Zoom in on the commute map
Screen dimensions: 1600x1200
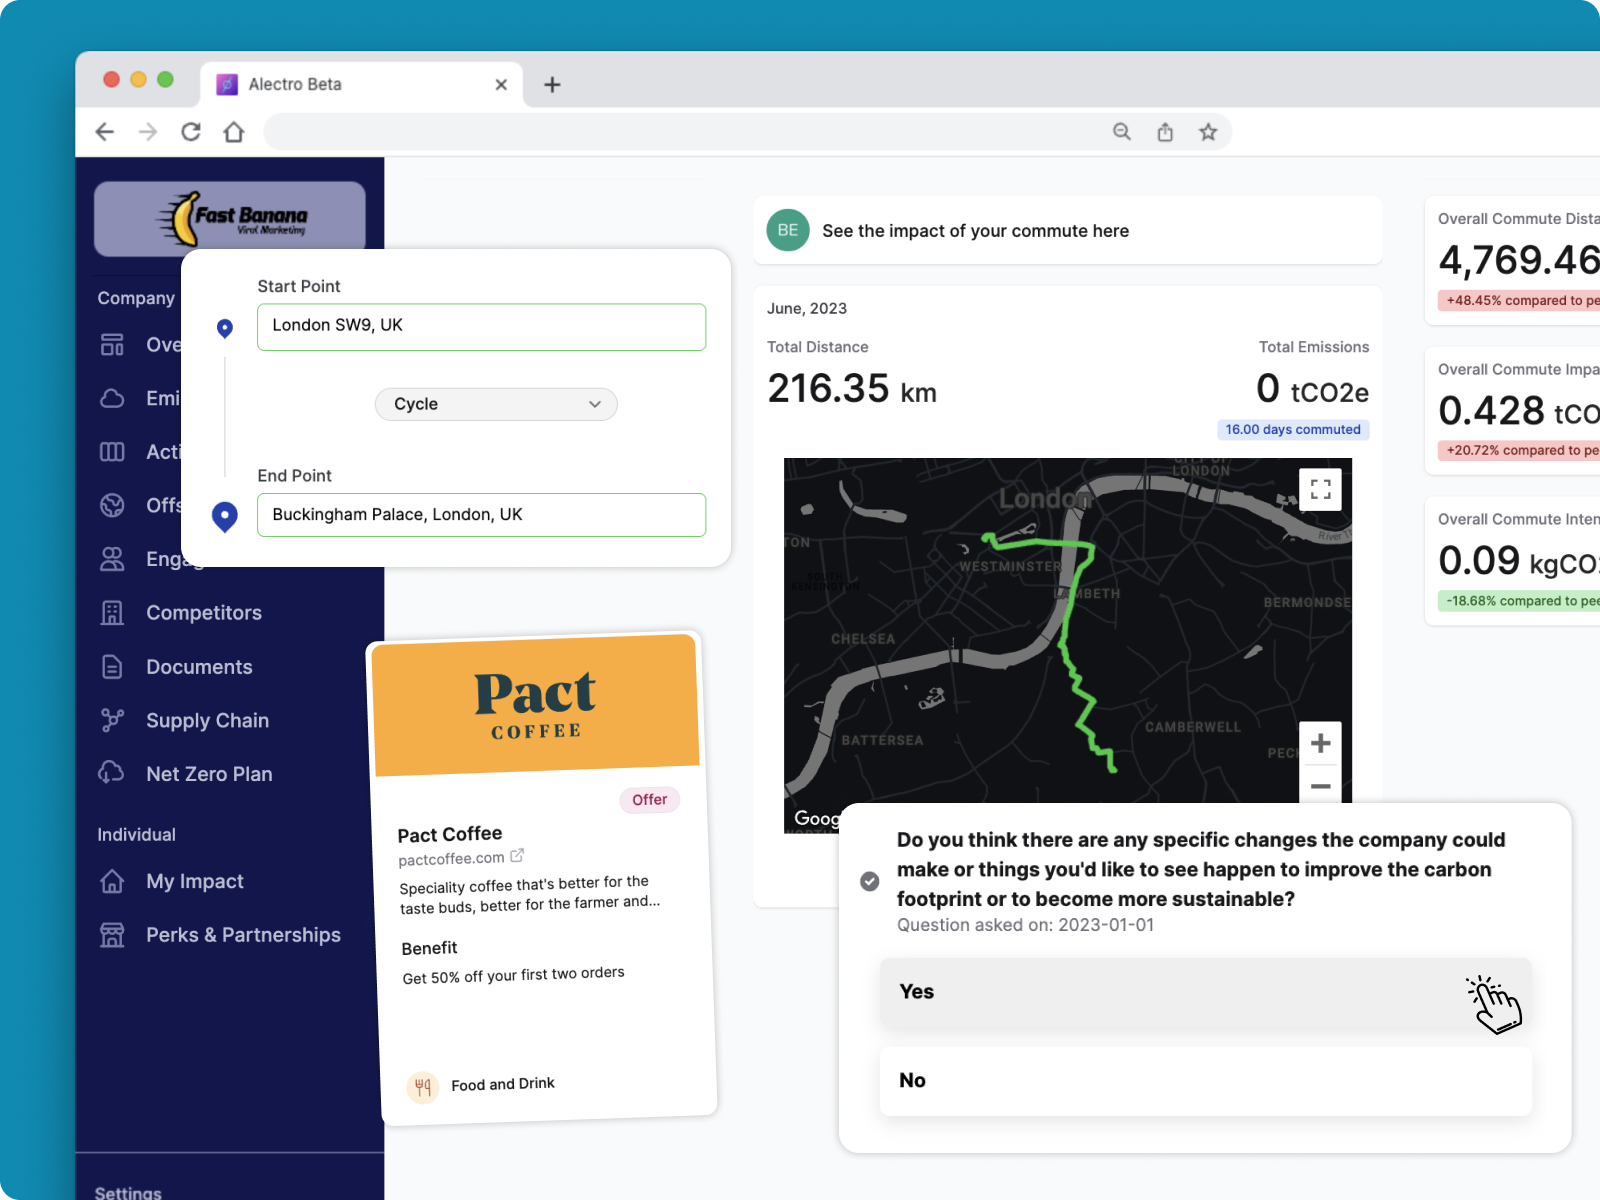[x=1320, y=743]
